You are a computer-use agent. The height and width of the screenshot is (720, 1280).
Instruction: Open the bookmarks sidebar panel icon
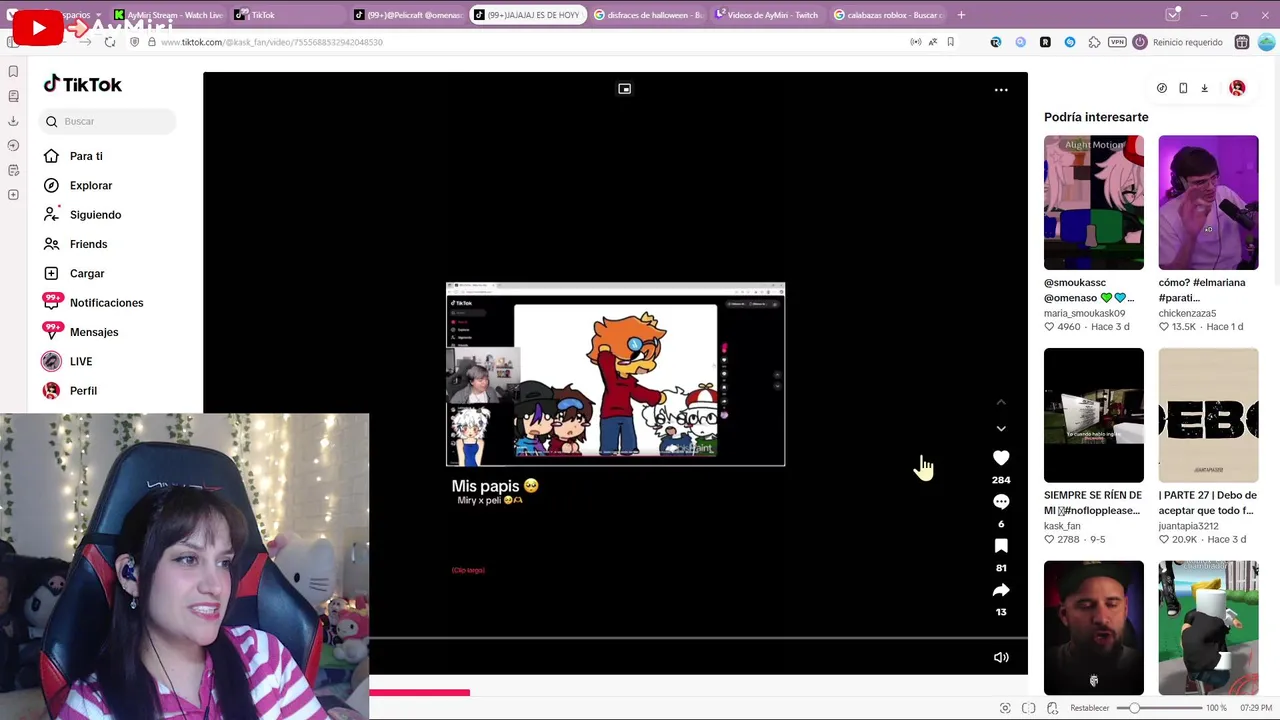(x=13, y=72)
